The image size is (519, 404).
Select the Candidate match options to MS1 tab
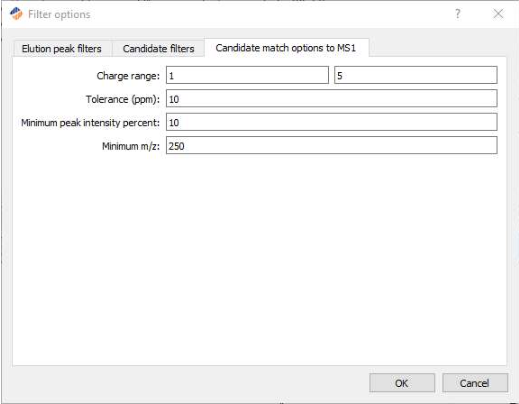pos(286,48)
